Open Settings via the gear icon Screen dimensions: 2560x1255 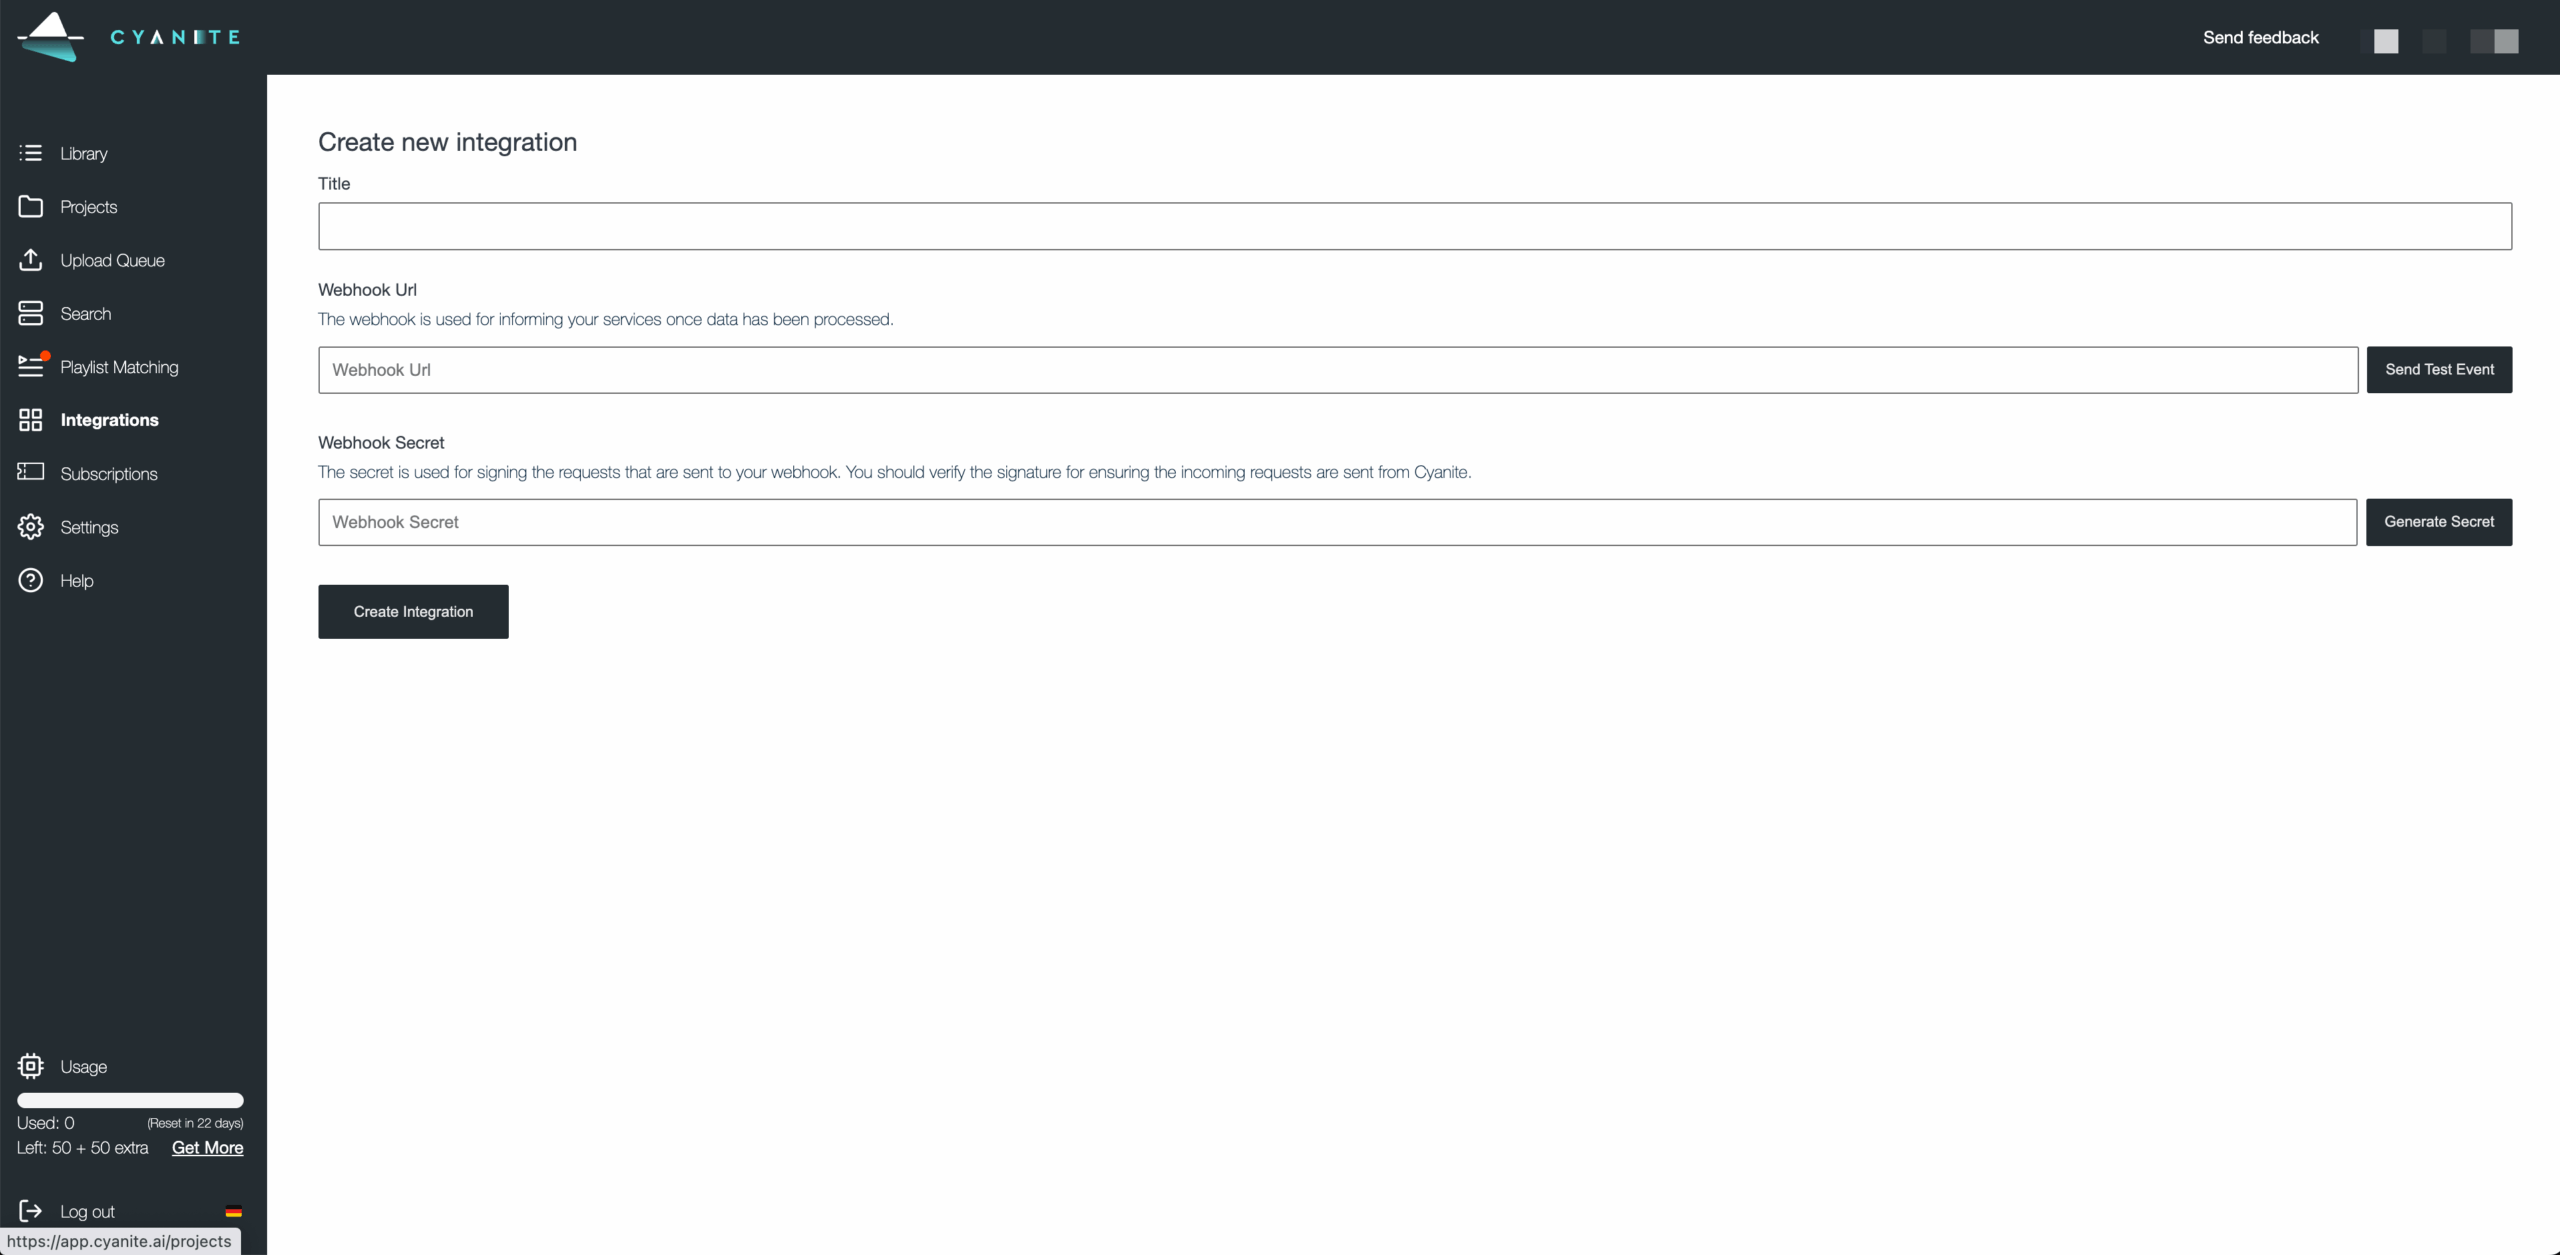tap(31, 527)
